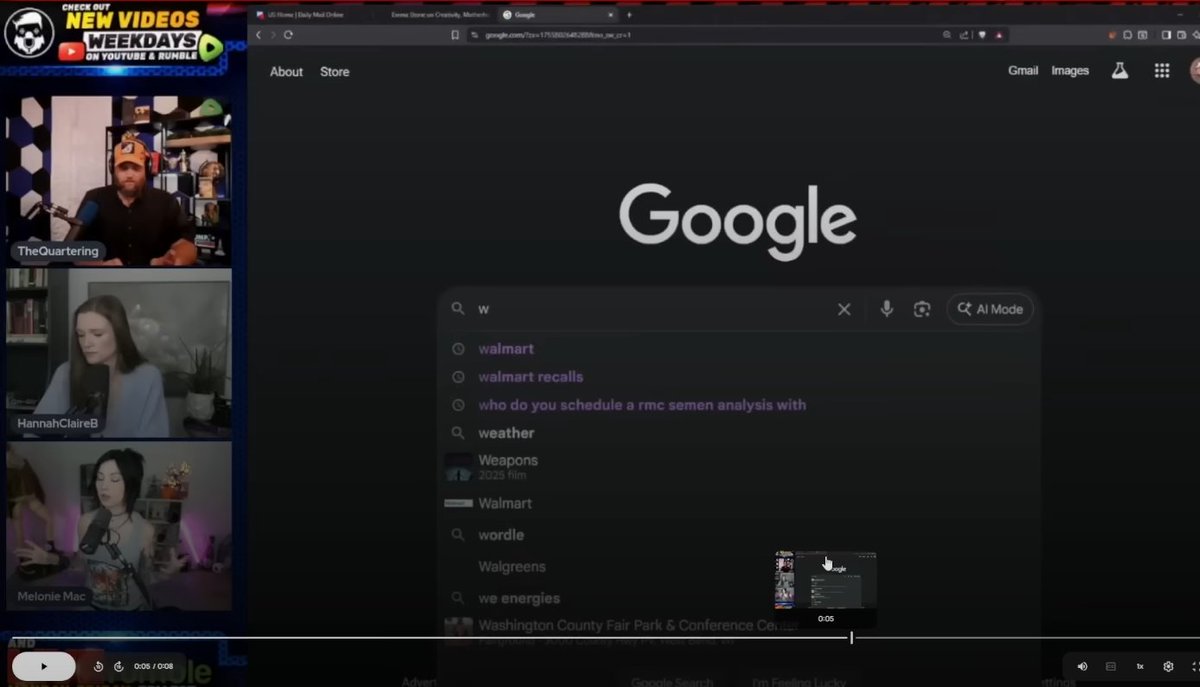
Task: Click the Melonie Mac webcam feed
Action: click(119, 526)
